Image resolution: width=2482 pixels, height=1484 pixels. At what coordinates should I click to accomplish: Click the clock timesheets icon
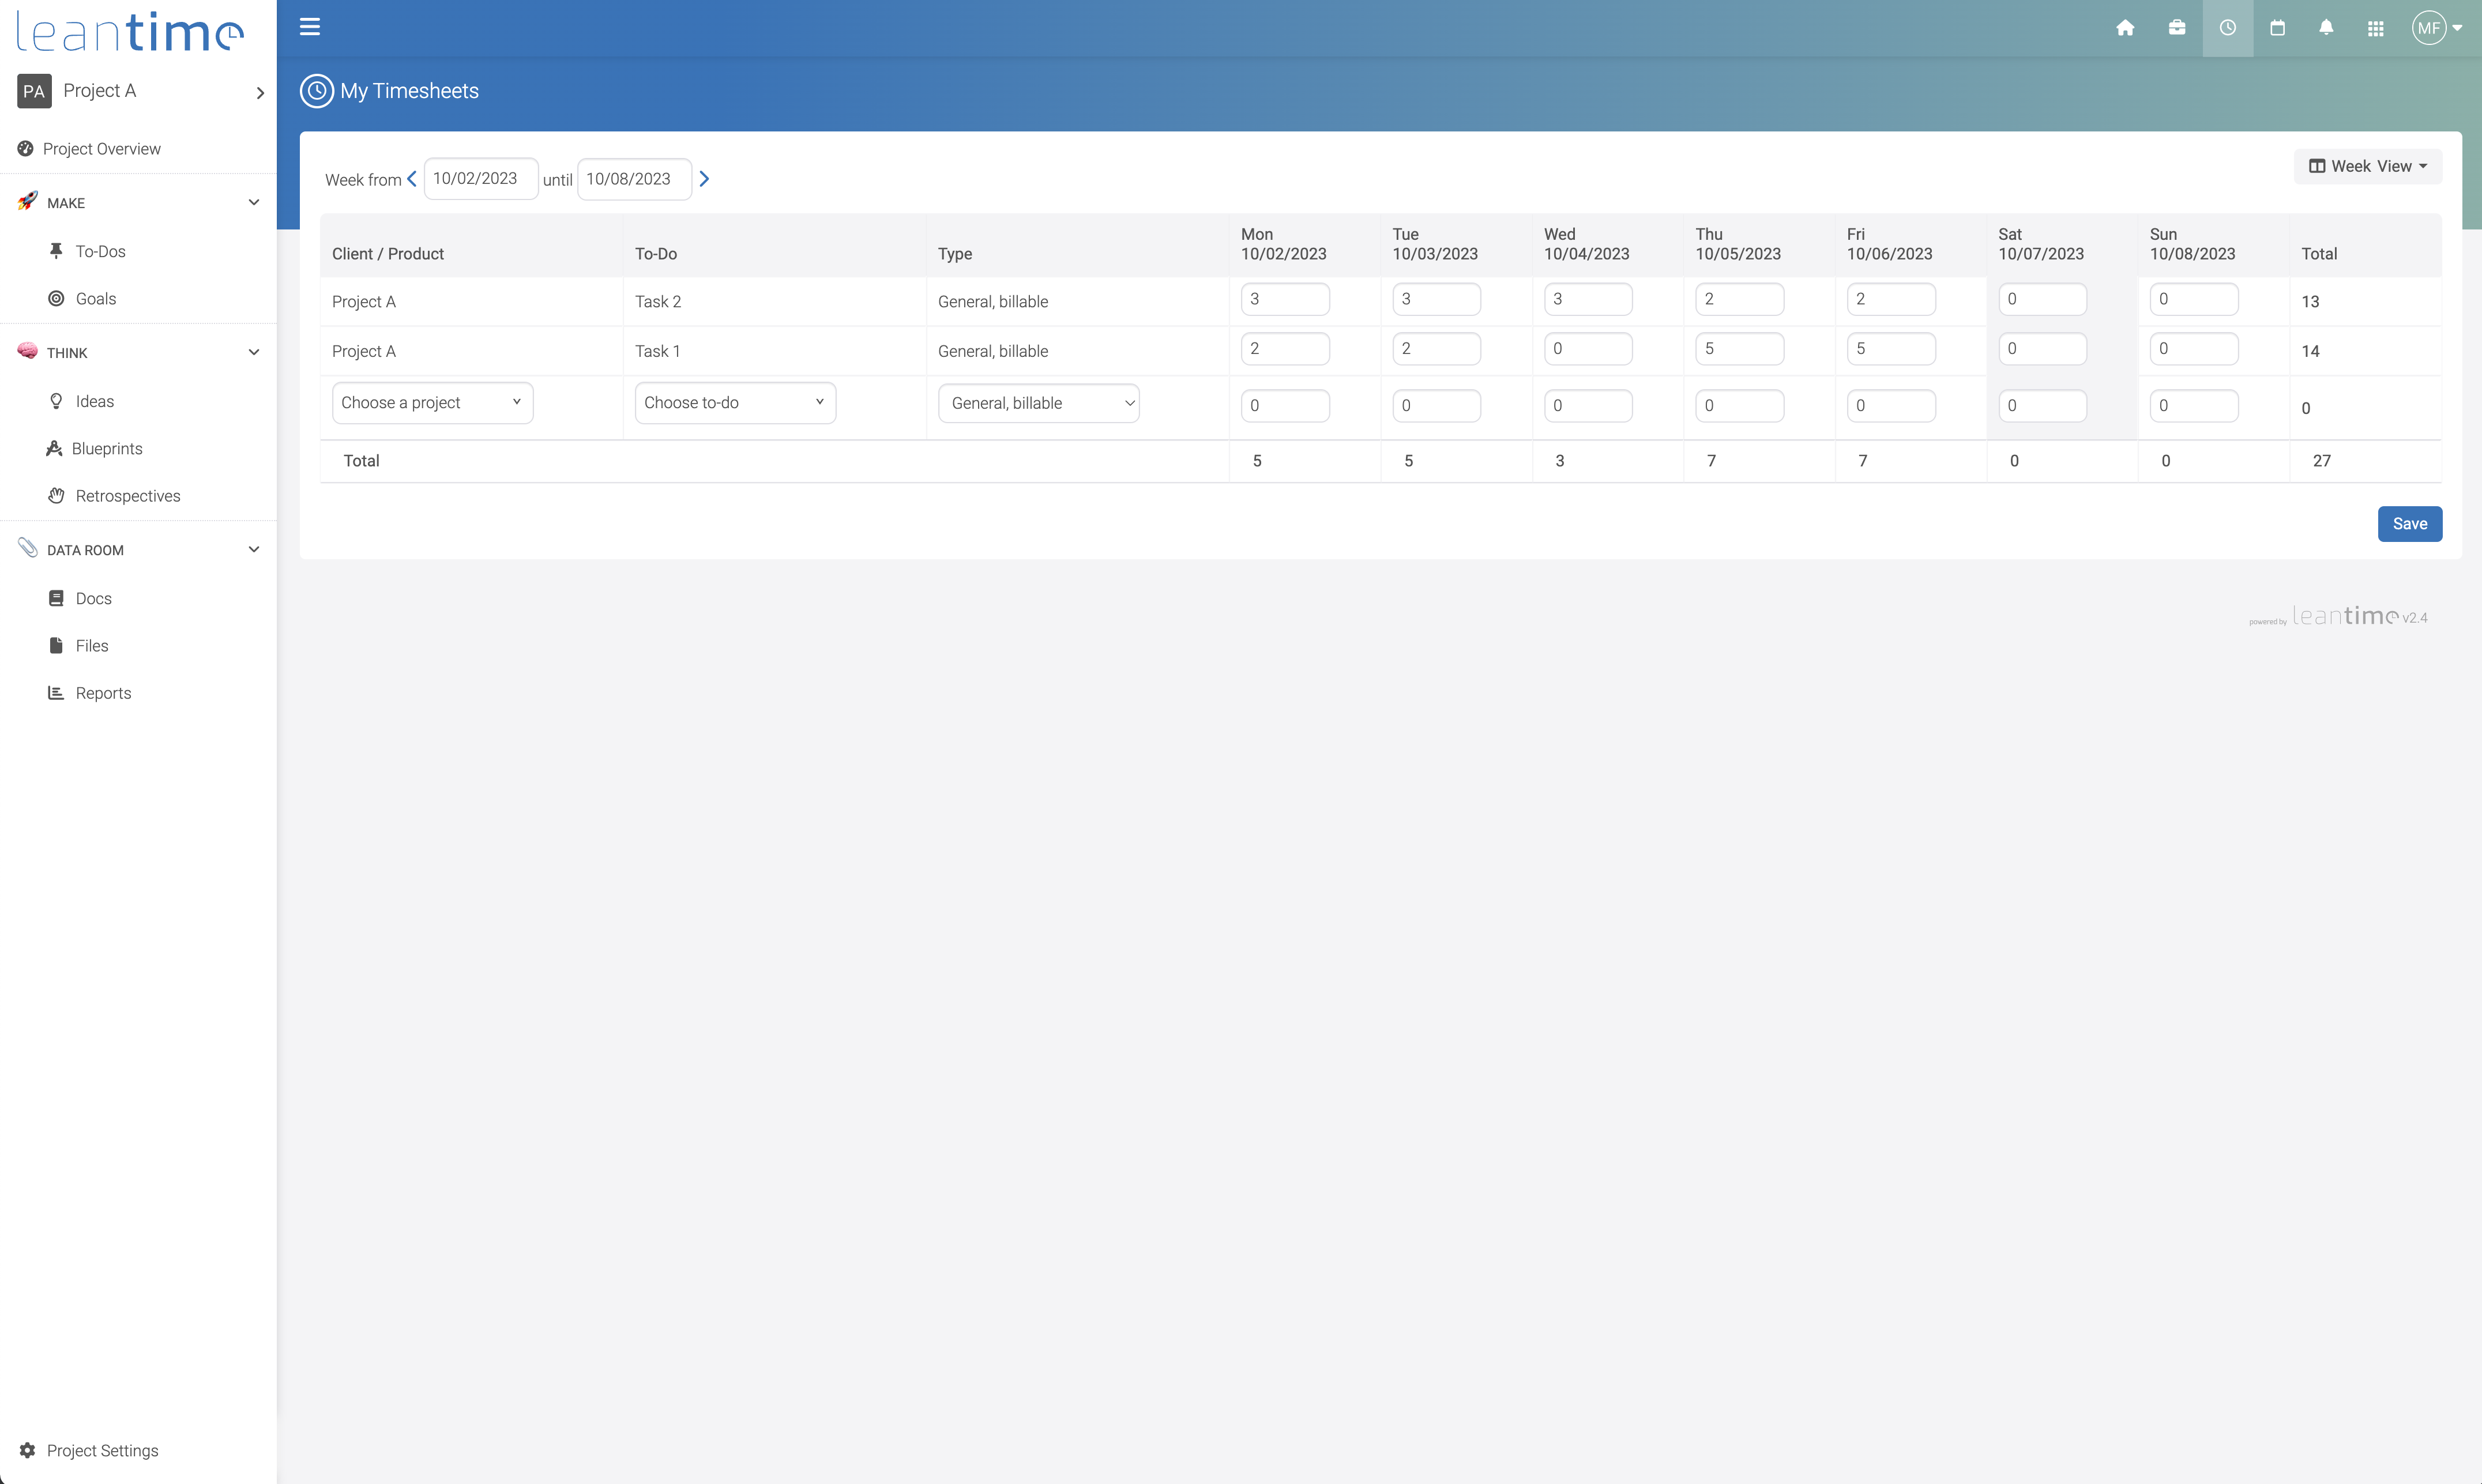2227,28
